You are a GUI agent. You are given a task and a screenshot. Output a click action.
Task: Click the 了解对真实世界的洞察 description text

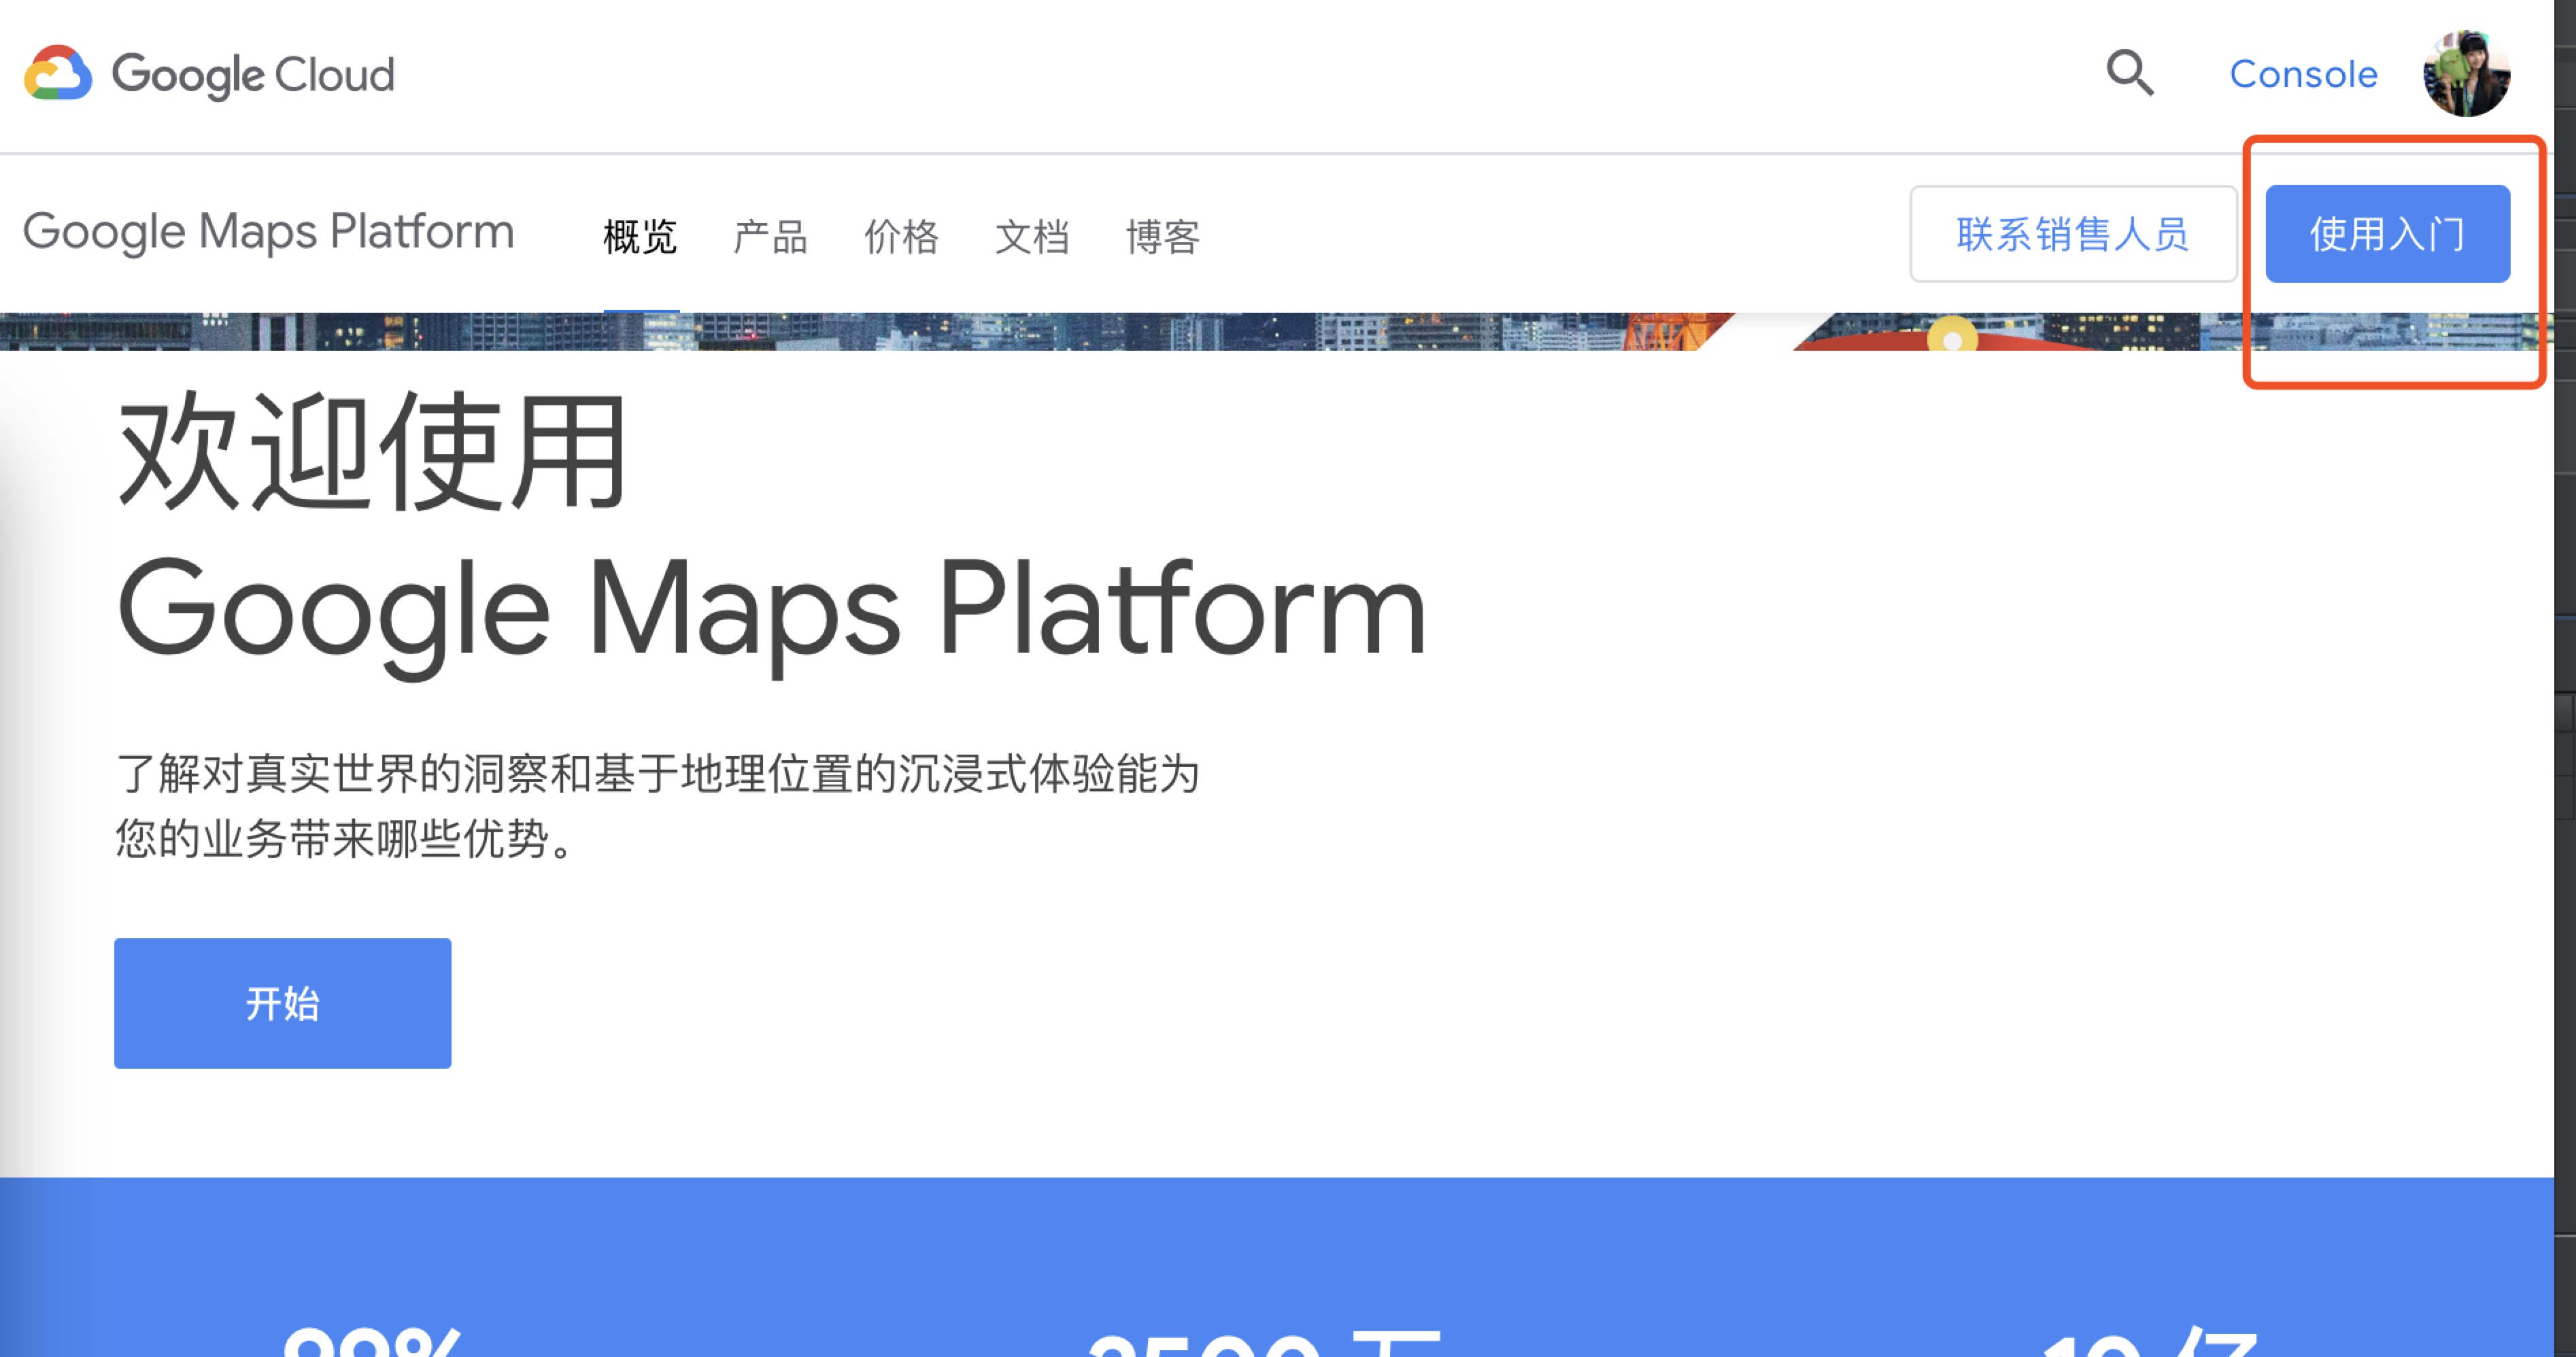tap(657, 806)
